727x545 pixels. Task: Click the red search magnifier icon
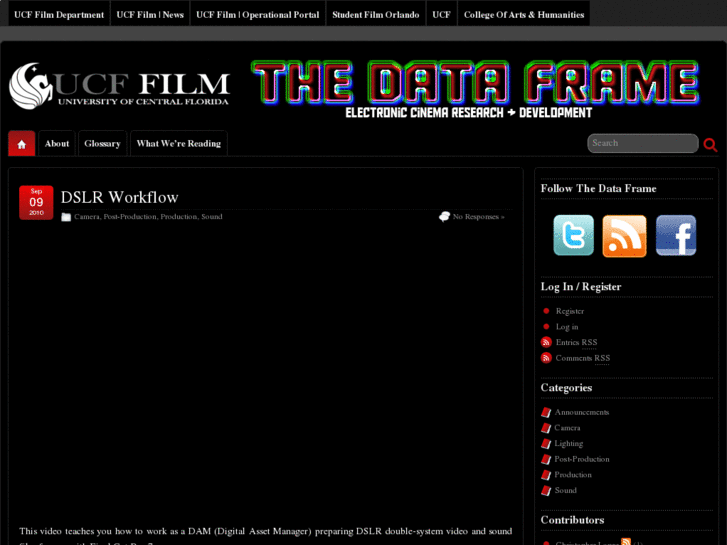point(710,145)
